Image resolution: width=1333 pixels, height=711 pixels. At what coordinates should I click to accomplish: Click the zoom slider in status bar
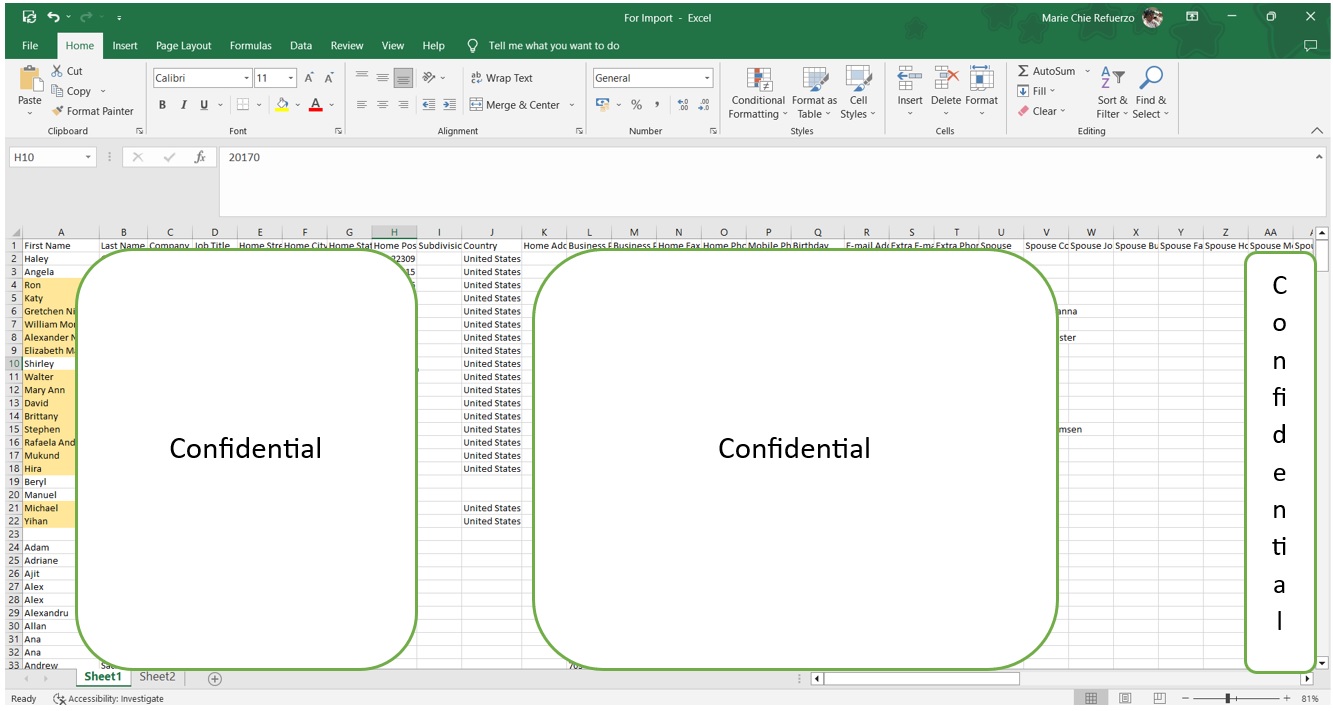pos(1228,698)
